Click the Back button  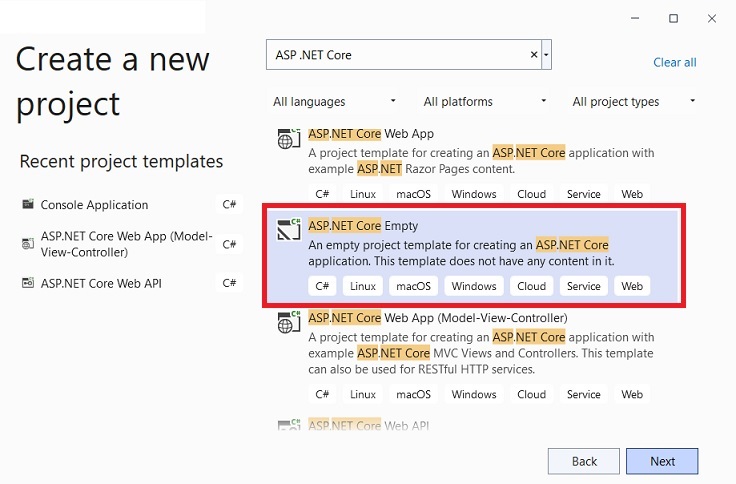(583, 461)
